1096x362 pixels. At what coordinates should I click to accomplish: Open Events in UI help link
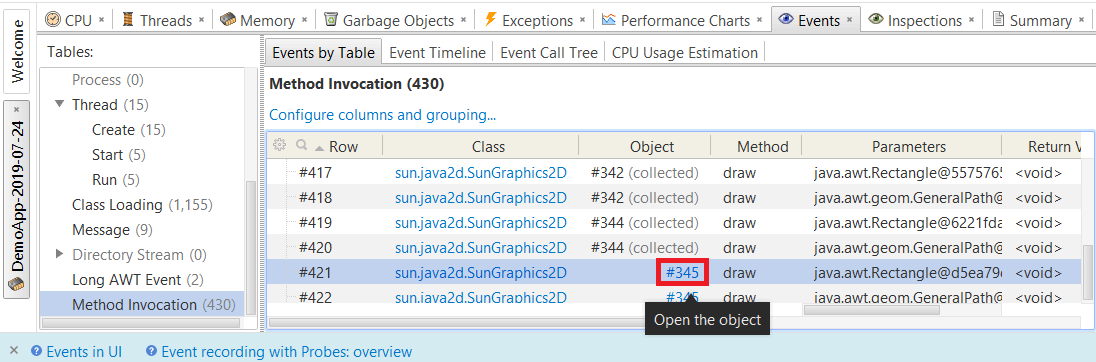coord(77,352)
